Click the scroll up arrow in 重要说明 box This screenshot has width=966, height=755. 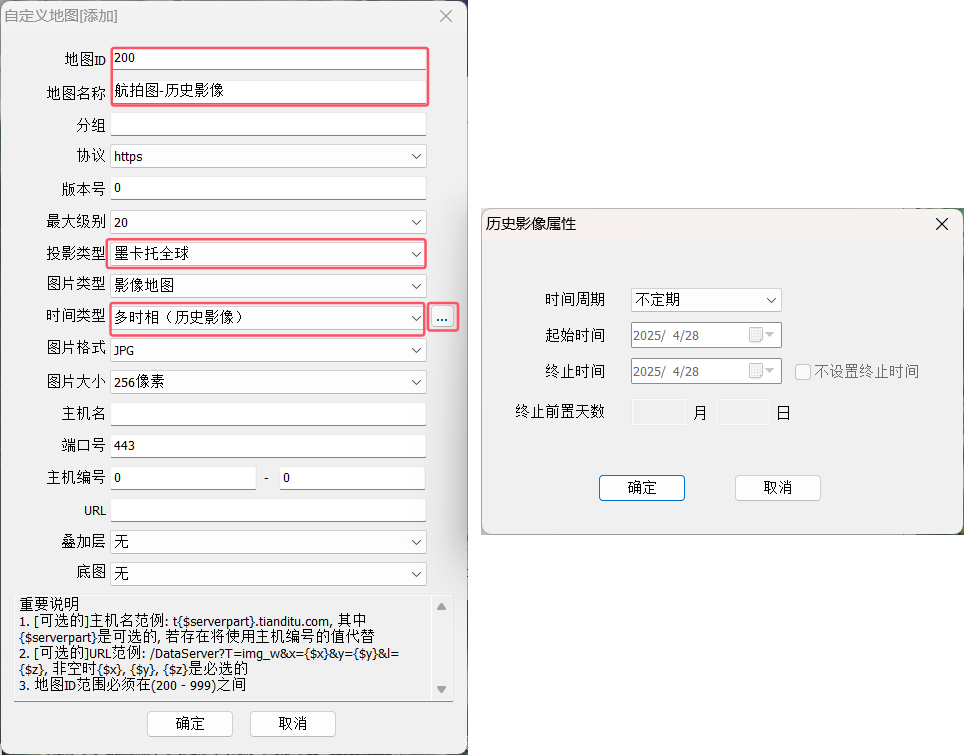coord(442,607)
